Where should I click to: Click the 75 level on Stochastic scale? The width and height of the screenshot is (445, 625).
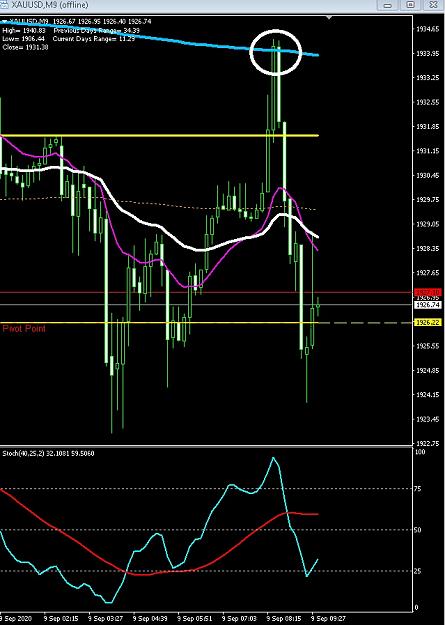coord(417,489)
